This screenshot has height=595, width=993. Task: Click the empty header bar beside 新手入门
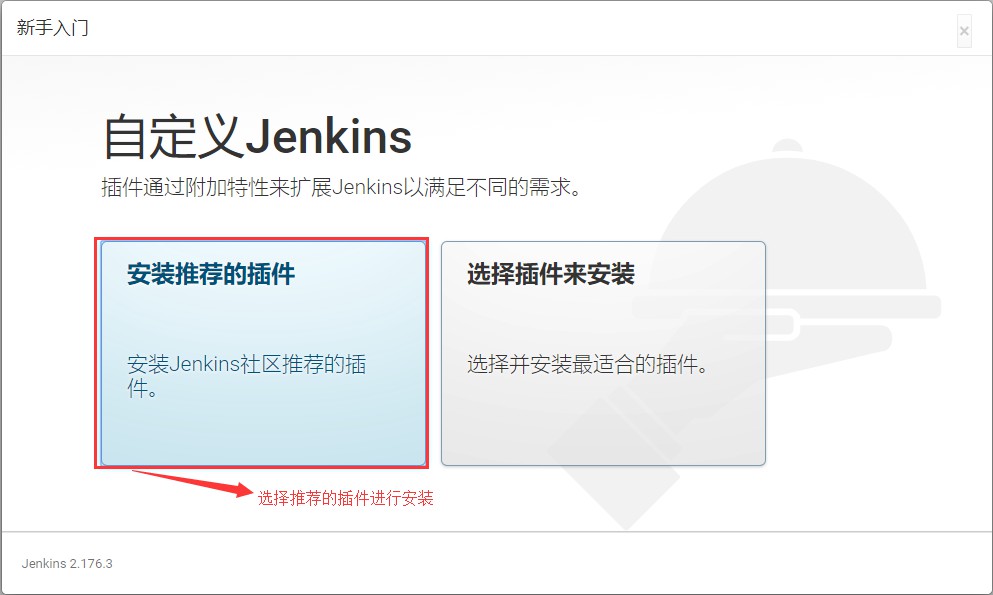click(x=519, y=28)
